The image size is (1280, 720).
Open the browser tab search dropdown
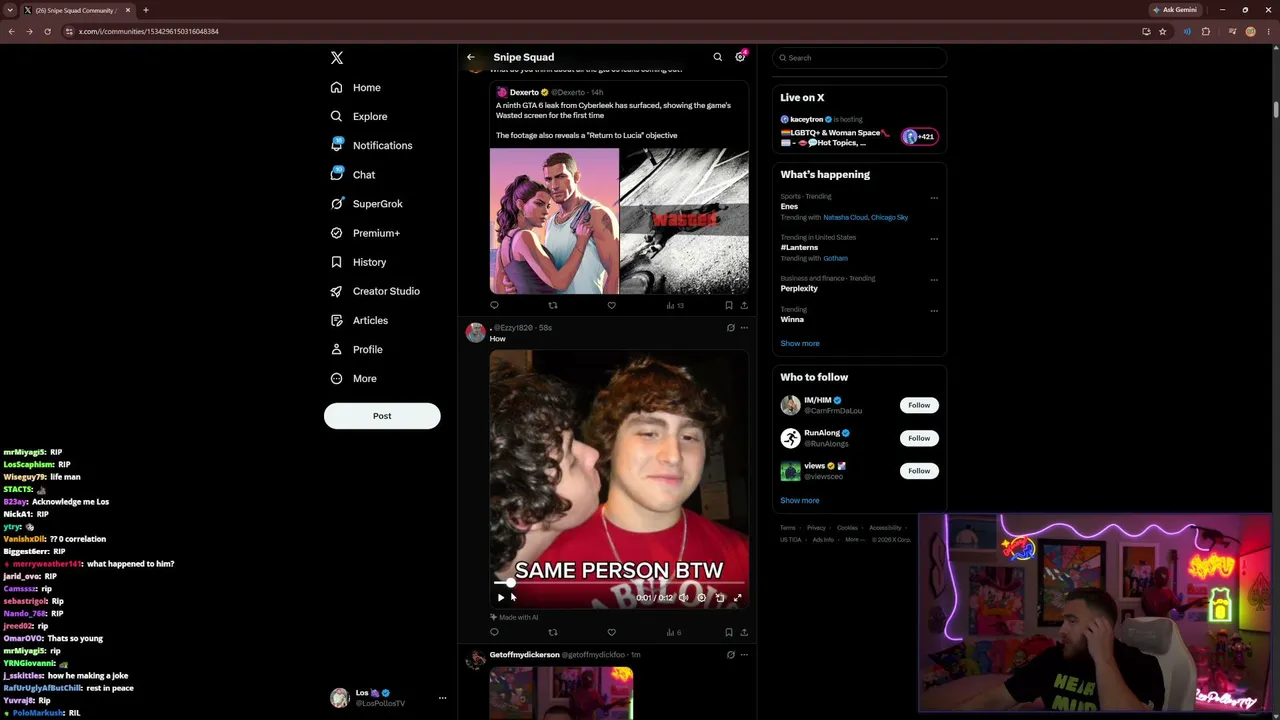pyautogui.click(x=10, y=10)
